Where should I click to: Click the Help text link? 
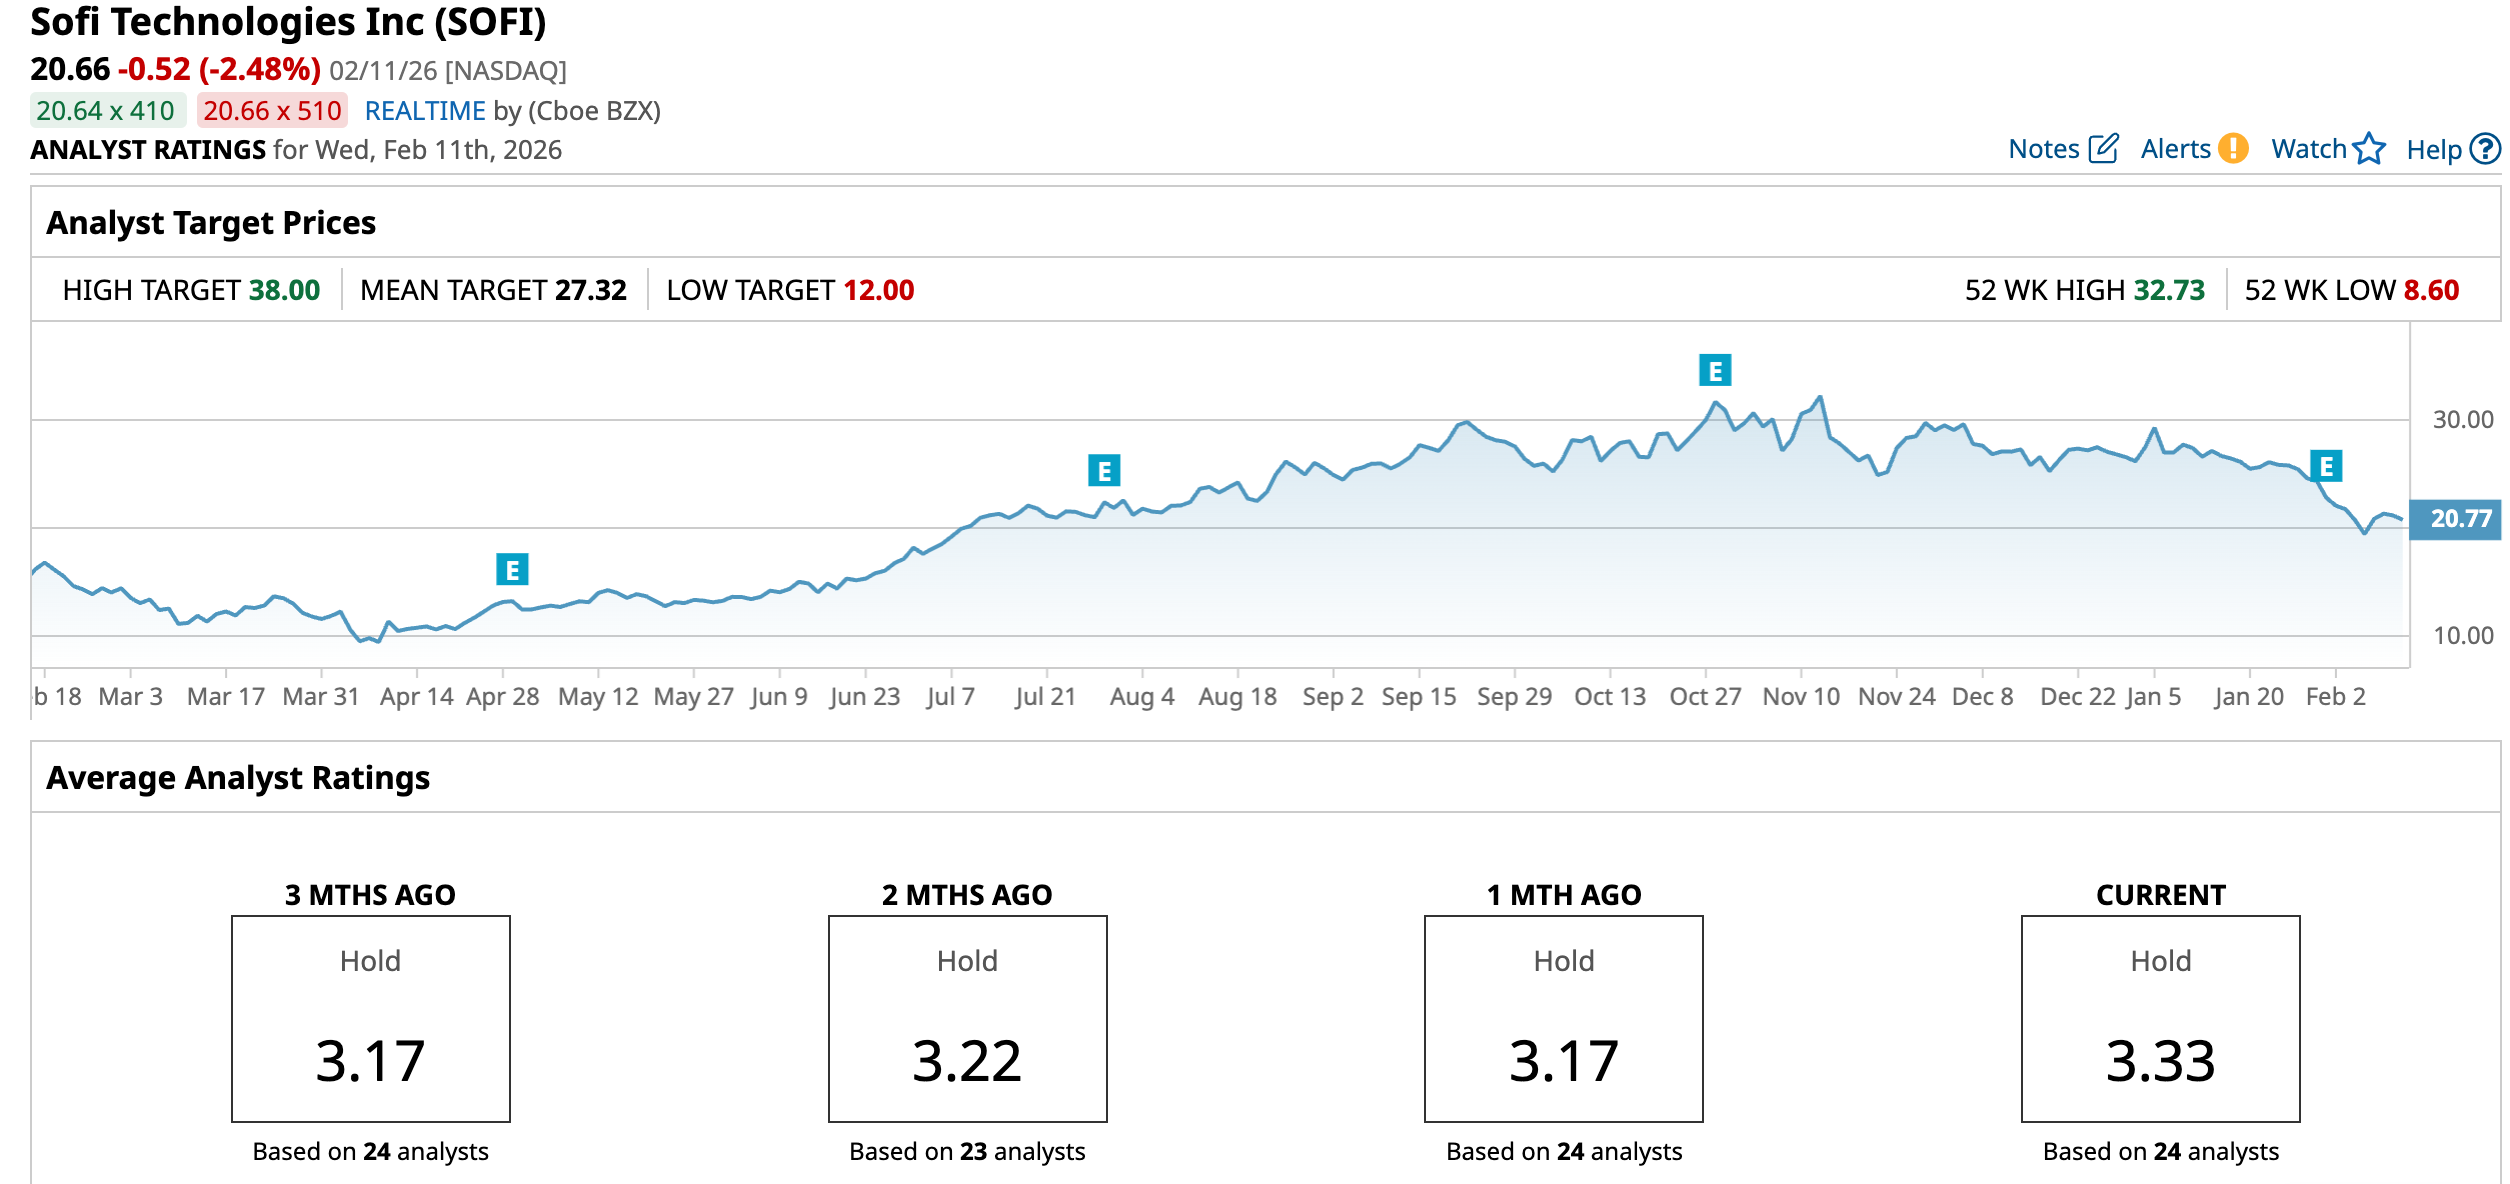[x=2433, y=150]
